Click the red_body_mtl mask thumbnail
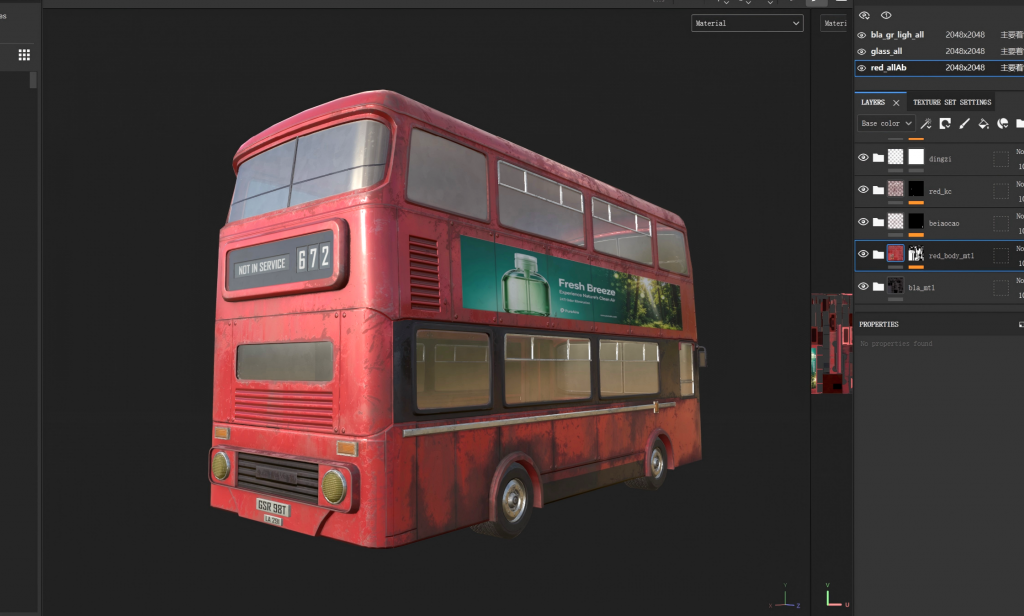 (x=916, y=253)
